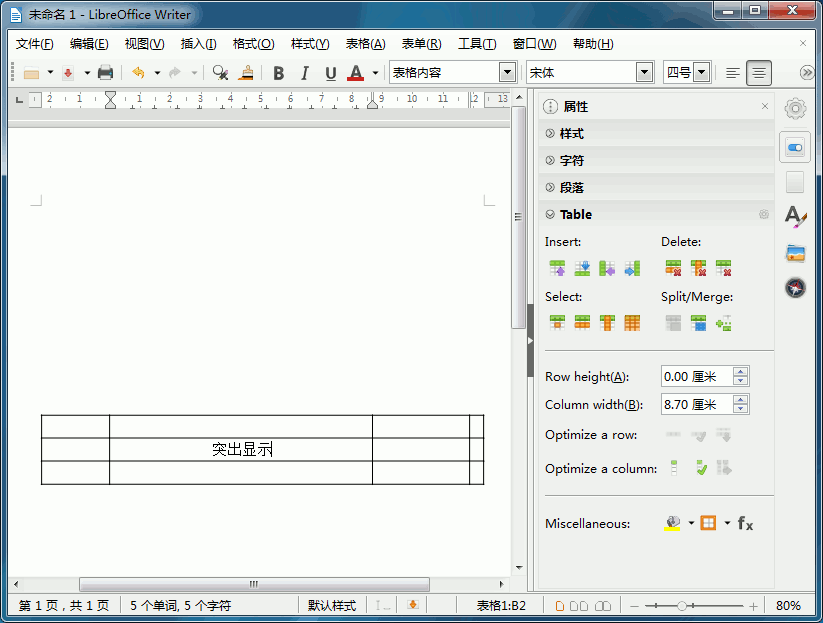This screenshot has width=823, height=623.
Task: Open the font name dropdown 宋体
Action: pyautogui.click(x=644, y=73)
